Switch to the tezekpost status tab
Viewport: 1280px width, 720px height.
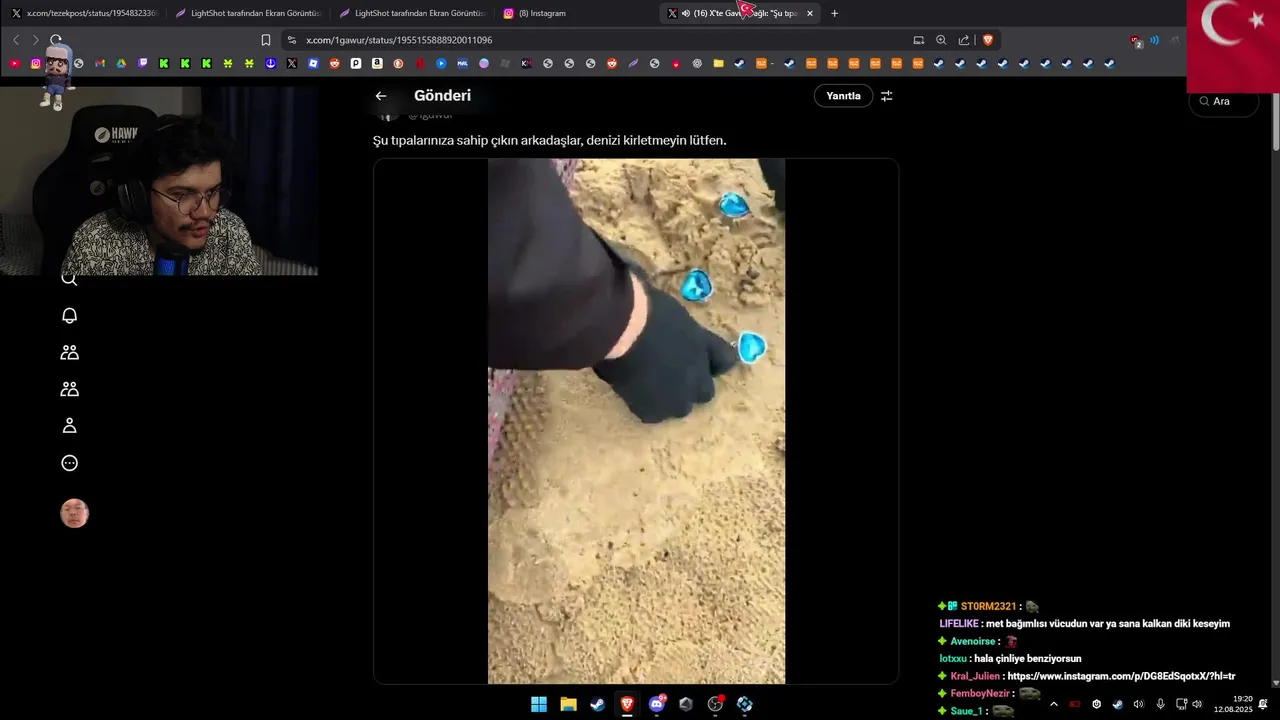point(84,13)
